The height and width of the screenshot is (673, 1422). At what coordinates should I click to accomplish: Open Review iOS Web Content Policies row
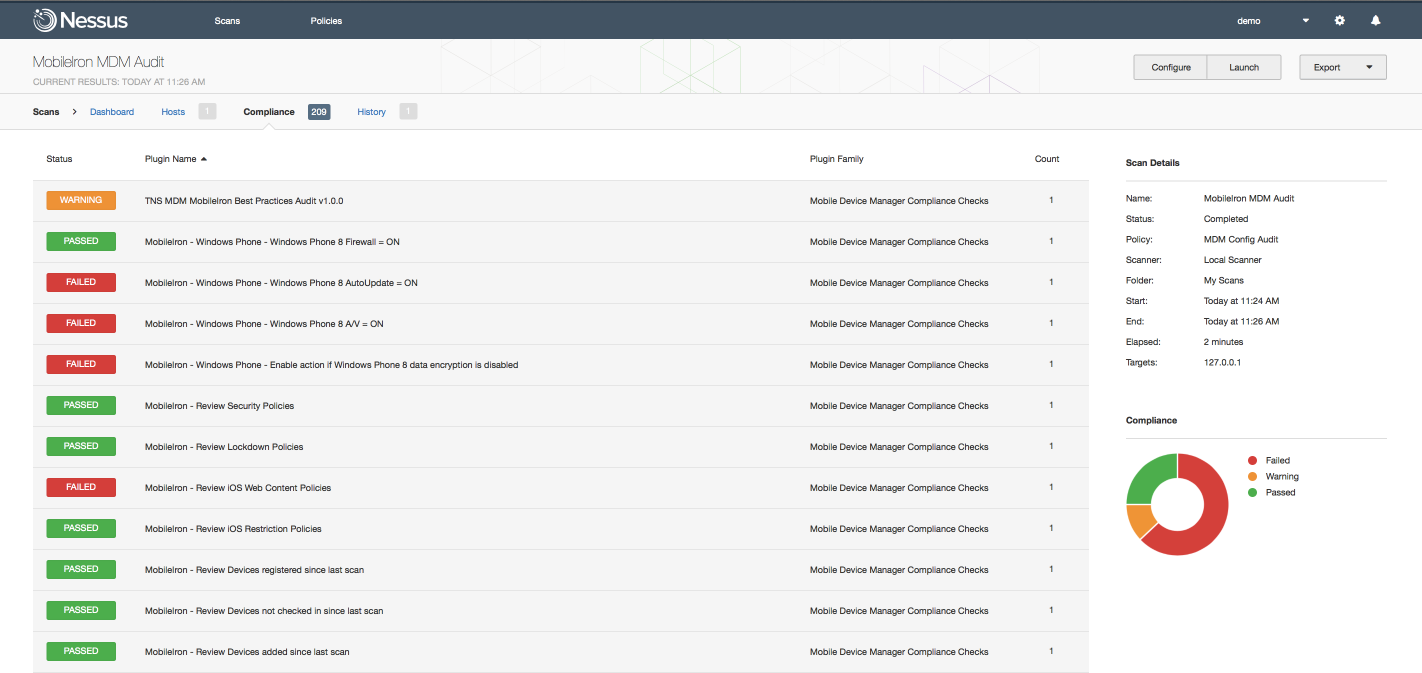point(561,488)
